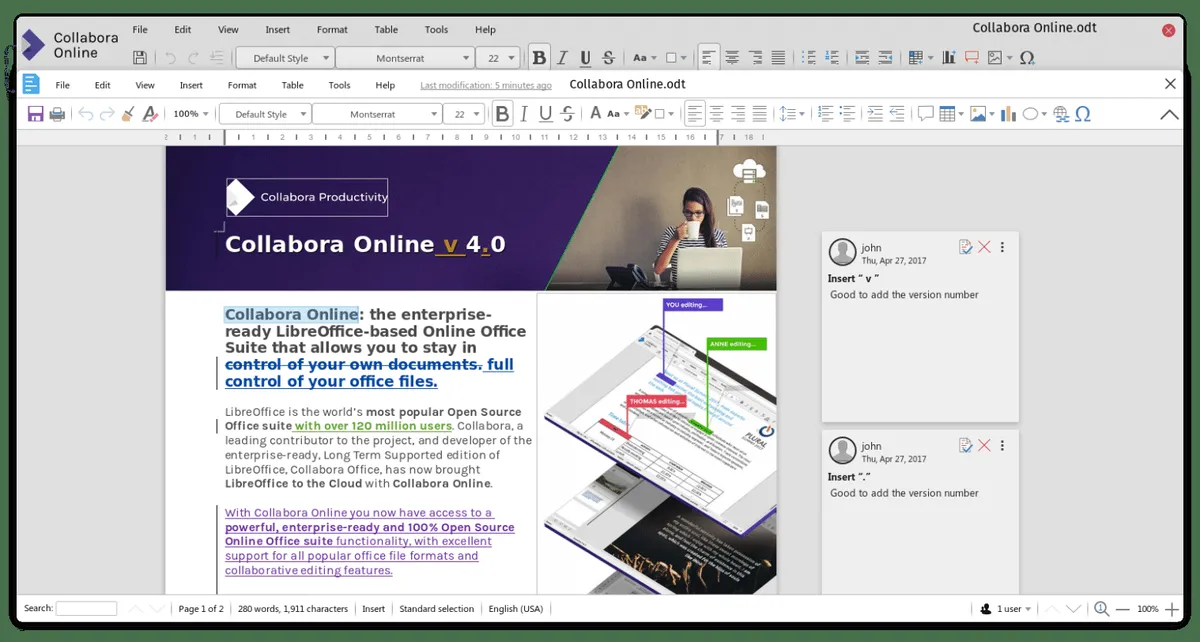Reject the tracked change in the Insert "." comment
This screenshot has width=1200, height=642.
pyautogui.click(x=984, y=445)
